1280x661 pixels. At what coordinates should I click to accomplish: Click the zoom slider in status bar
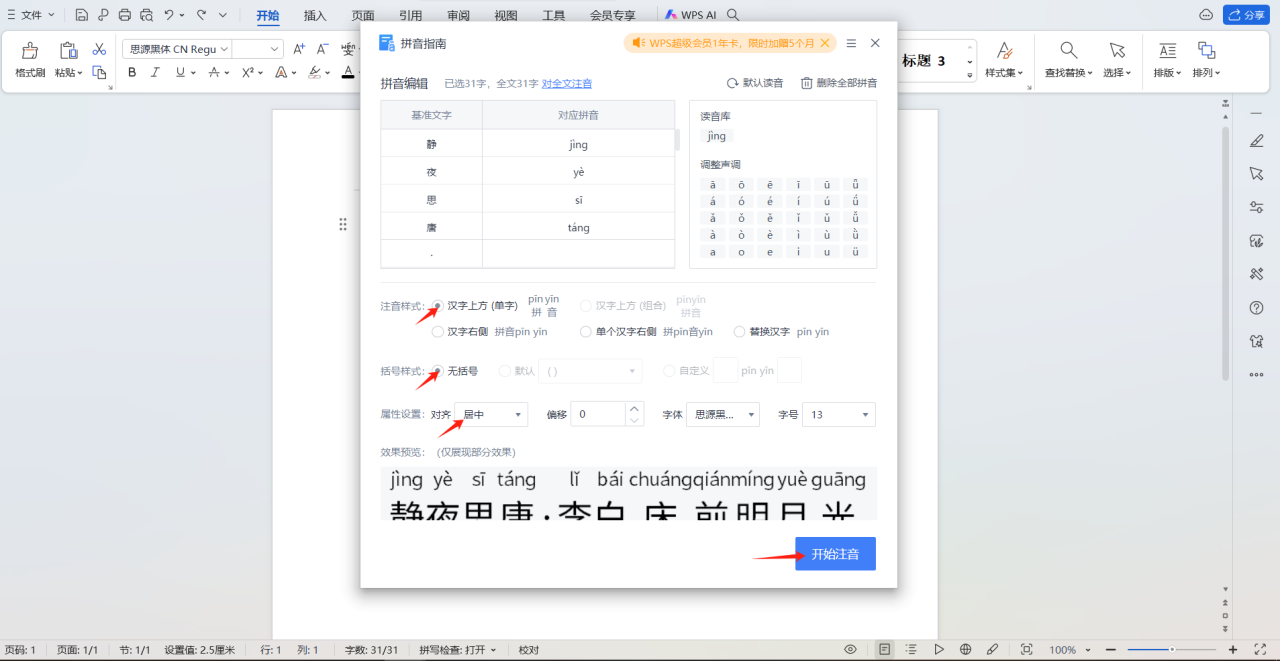[1171, 650]
